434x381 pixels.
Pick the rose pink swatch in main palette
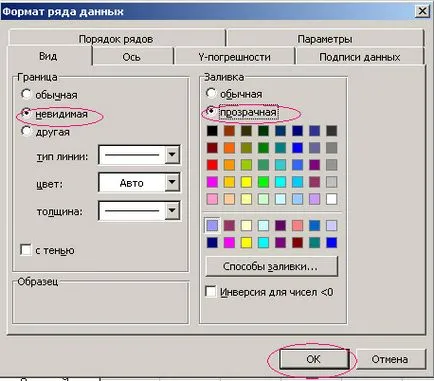(x=212, y=199)
